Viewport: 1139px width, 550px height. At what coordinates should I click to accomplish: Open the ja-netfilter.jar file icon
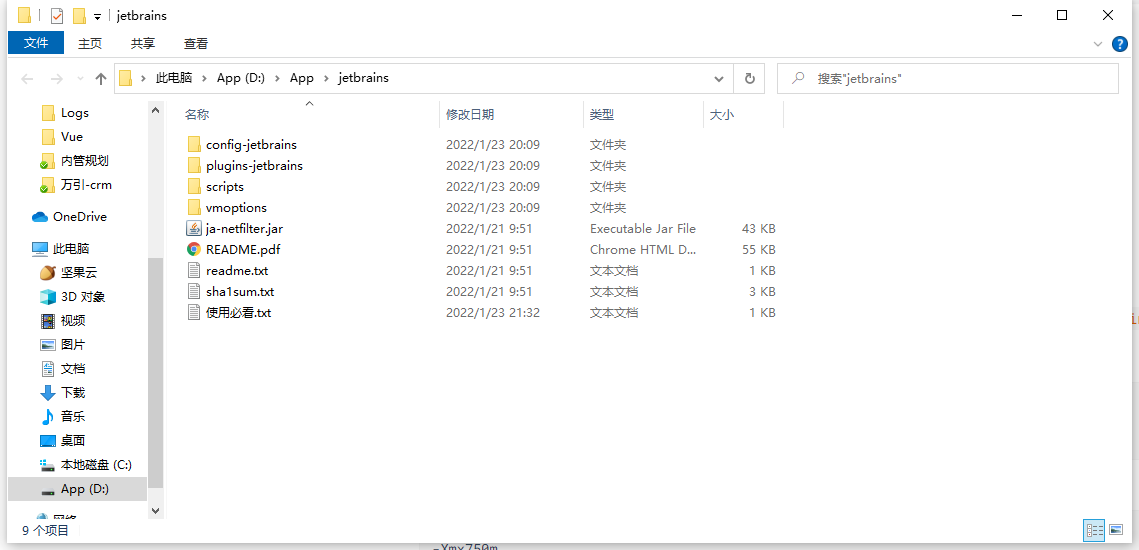tap(194, 229)
